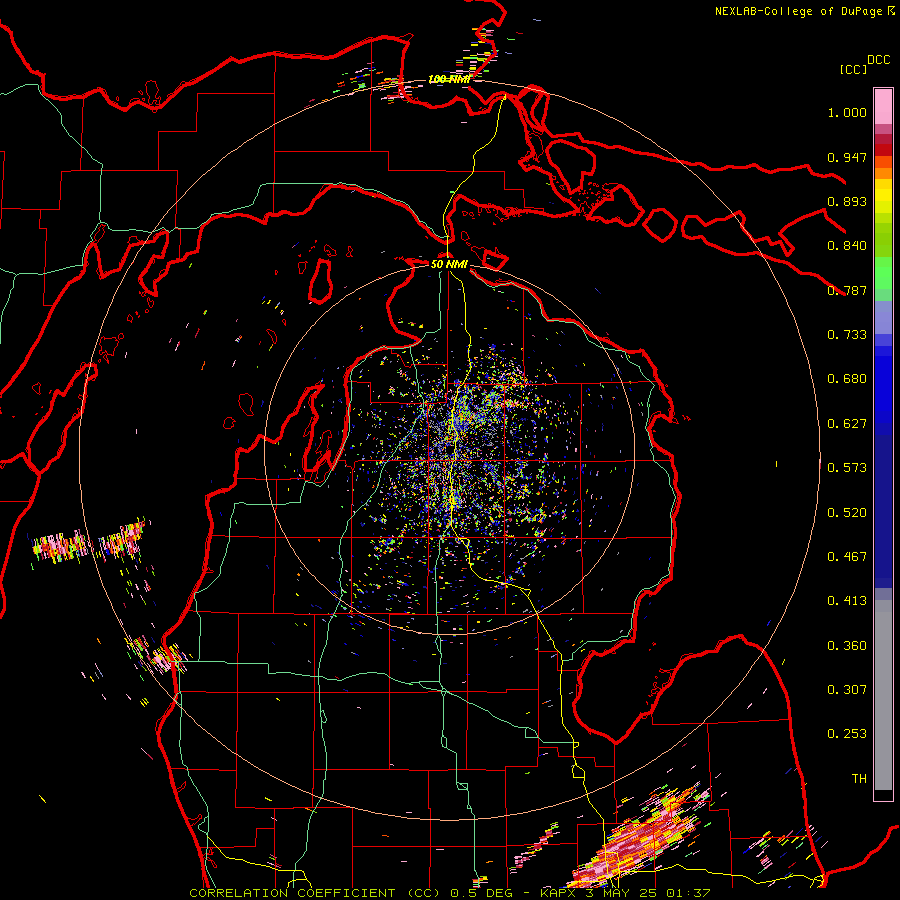This screenshot has height=900, width=900.
Task: Click the 100 NMI range ring label
Action: [449, 79]
